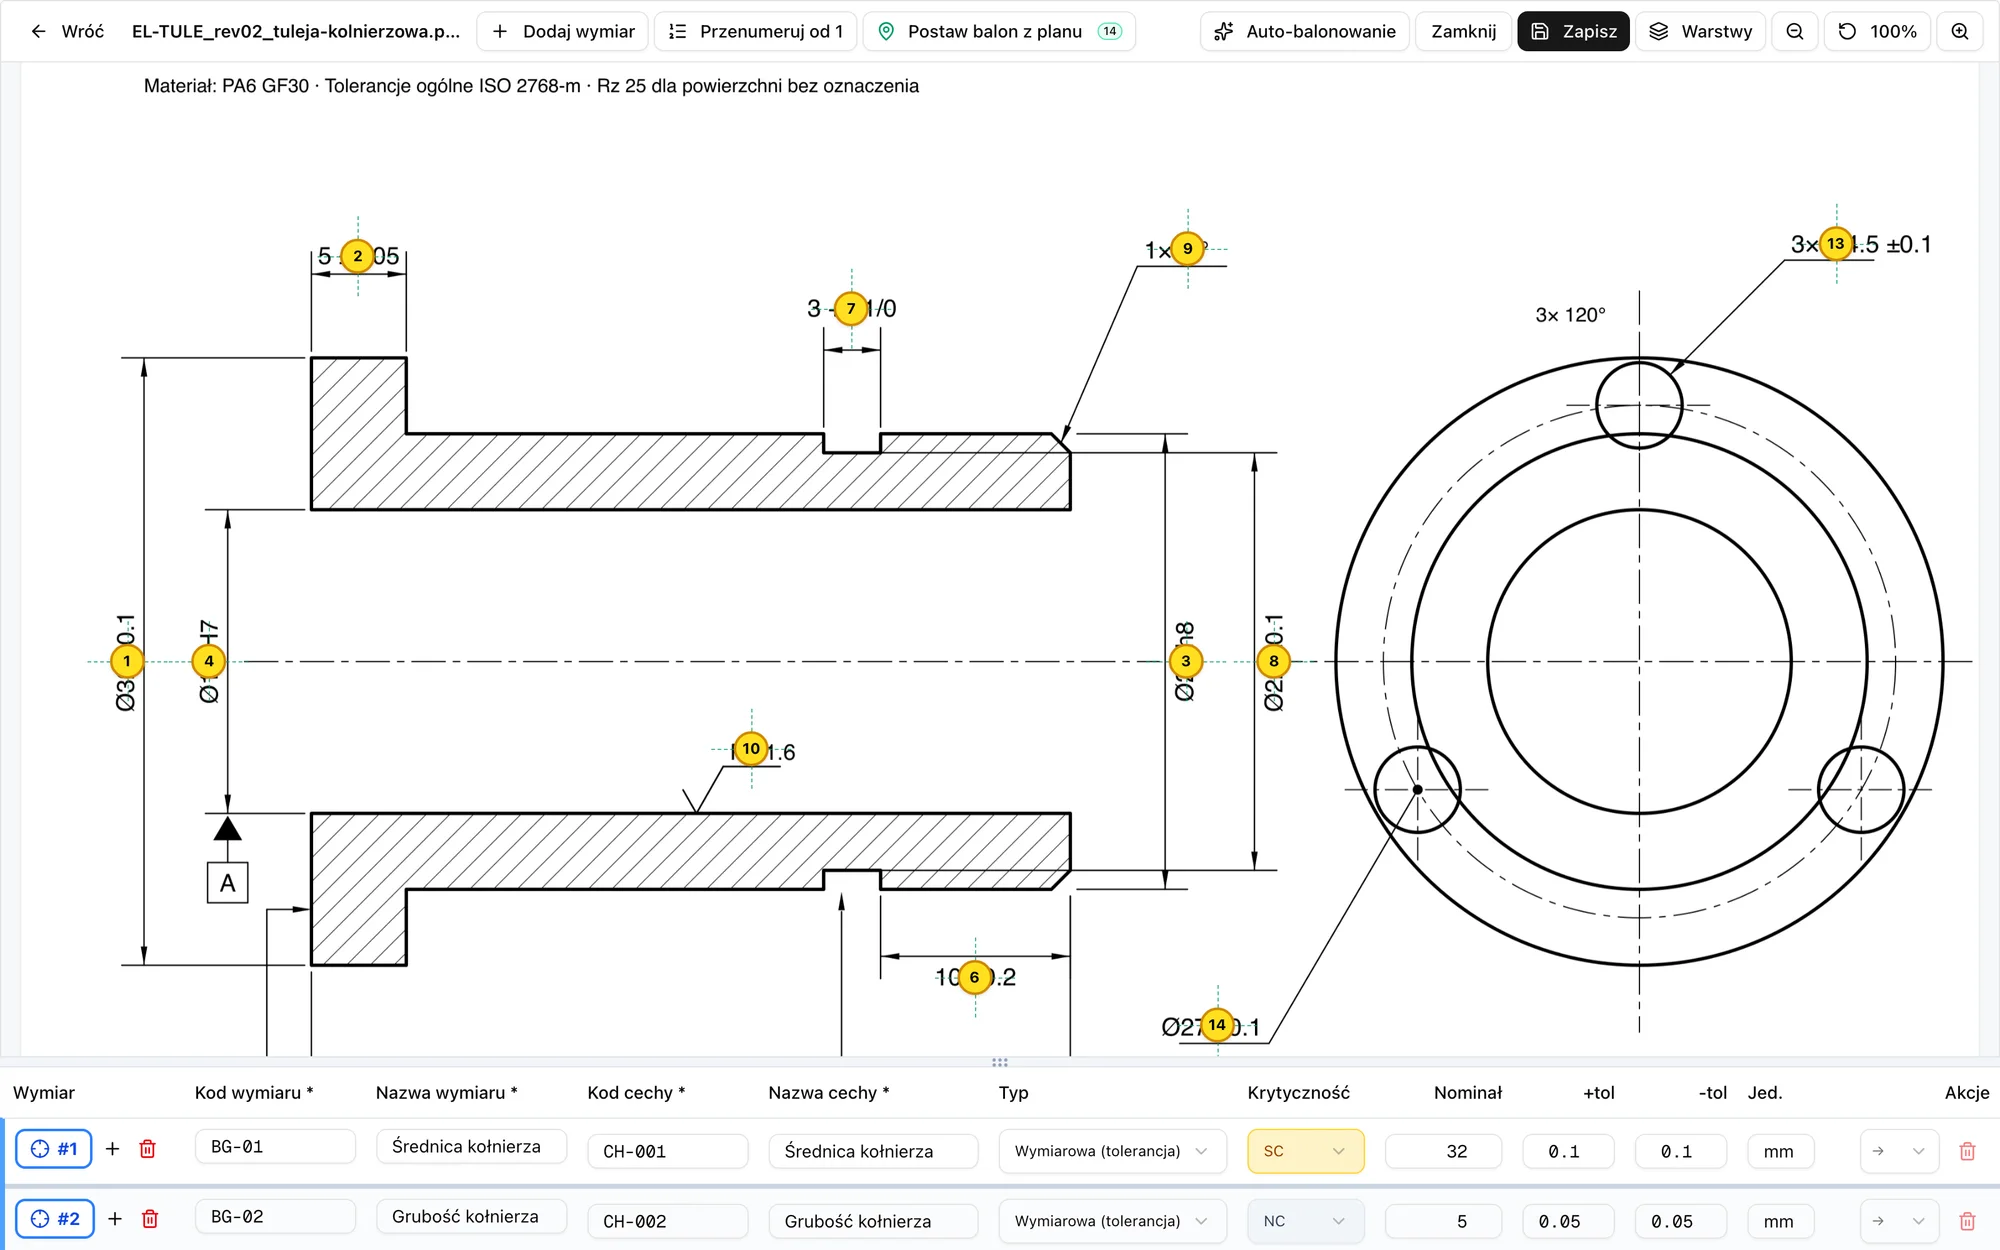Click the Materiał PA6 GF30 note text
2000x1250 pixels.
[x=531, y=86]
